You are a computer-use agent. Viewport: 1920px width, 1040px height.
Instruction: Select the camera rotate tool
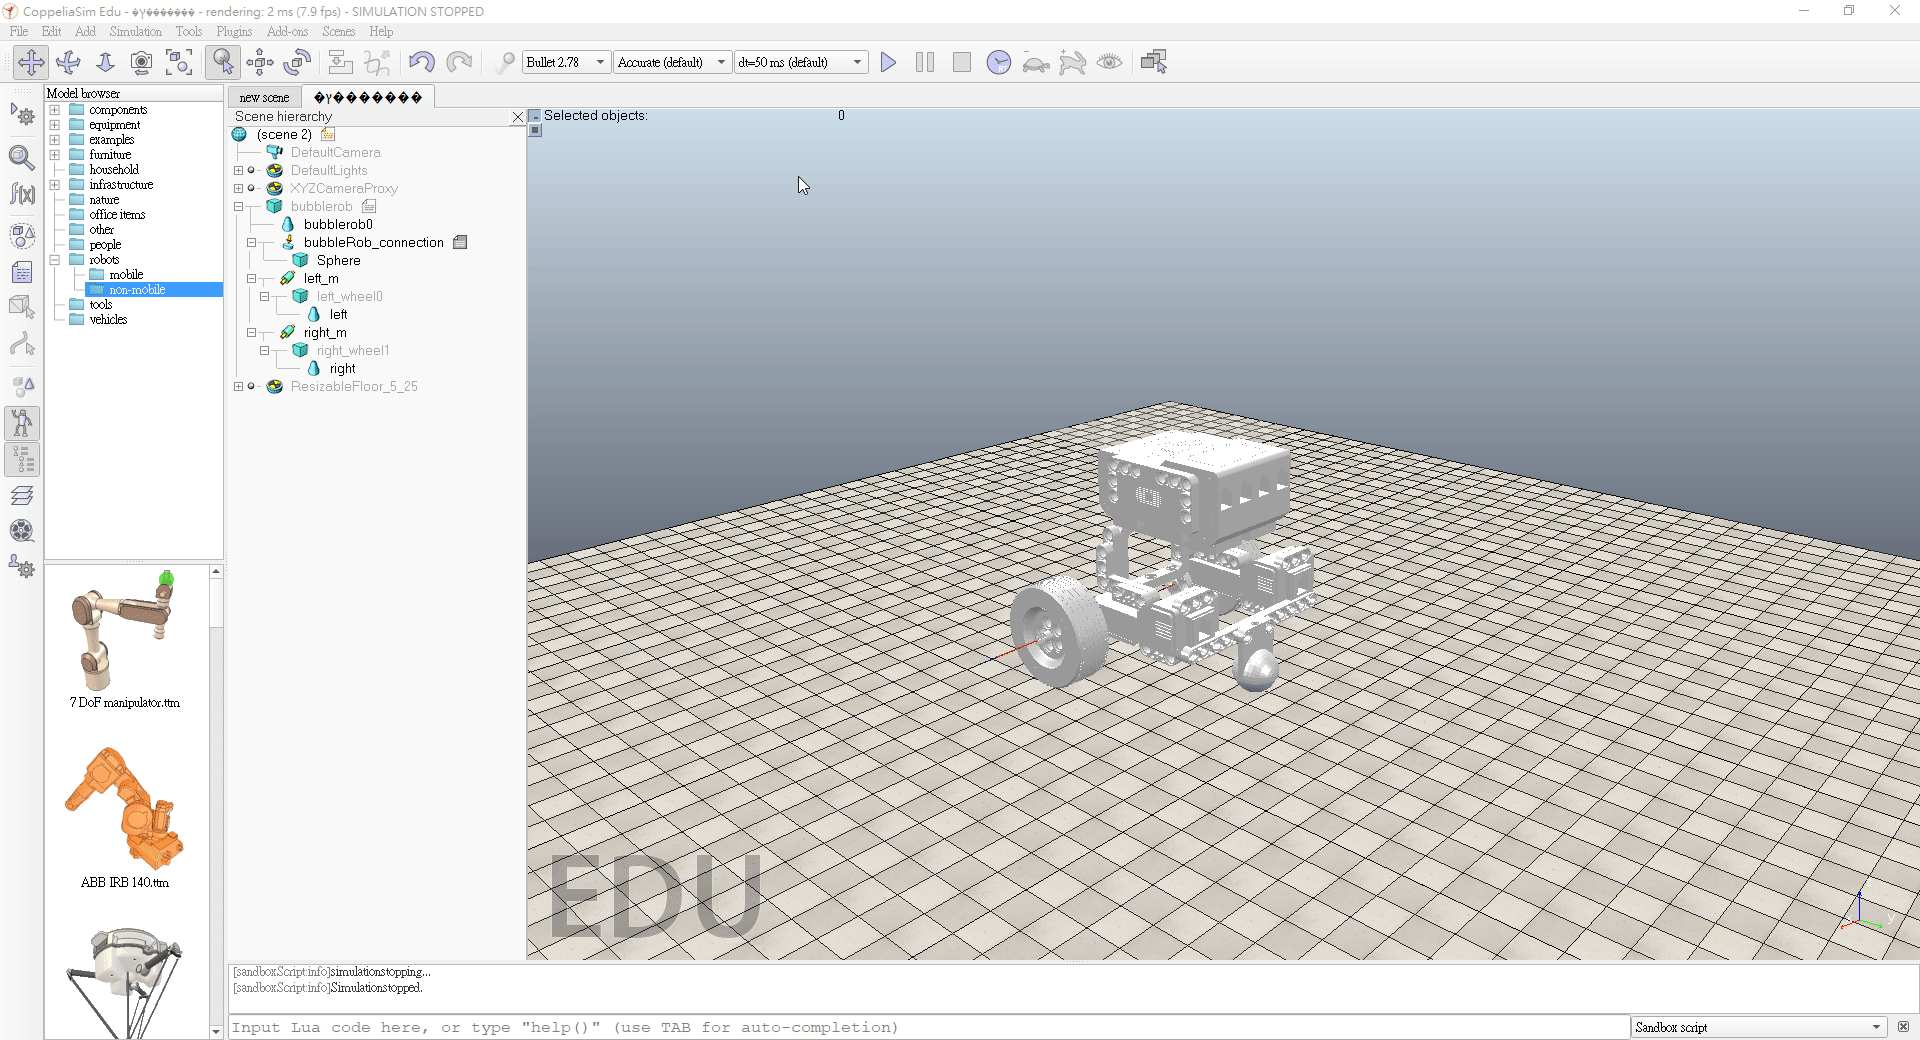(x=68, y=62)
